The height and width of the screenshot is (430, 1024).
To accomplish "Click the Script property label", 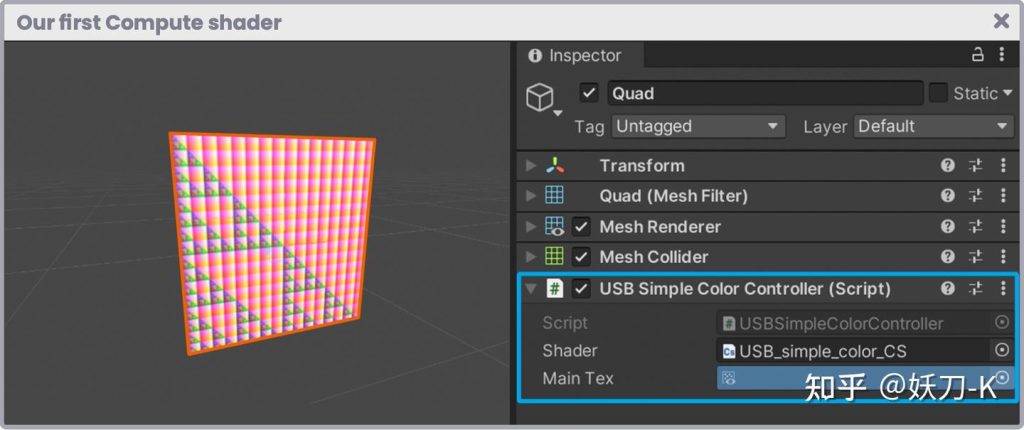I will click(565, 323).
